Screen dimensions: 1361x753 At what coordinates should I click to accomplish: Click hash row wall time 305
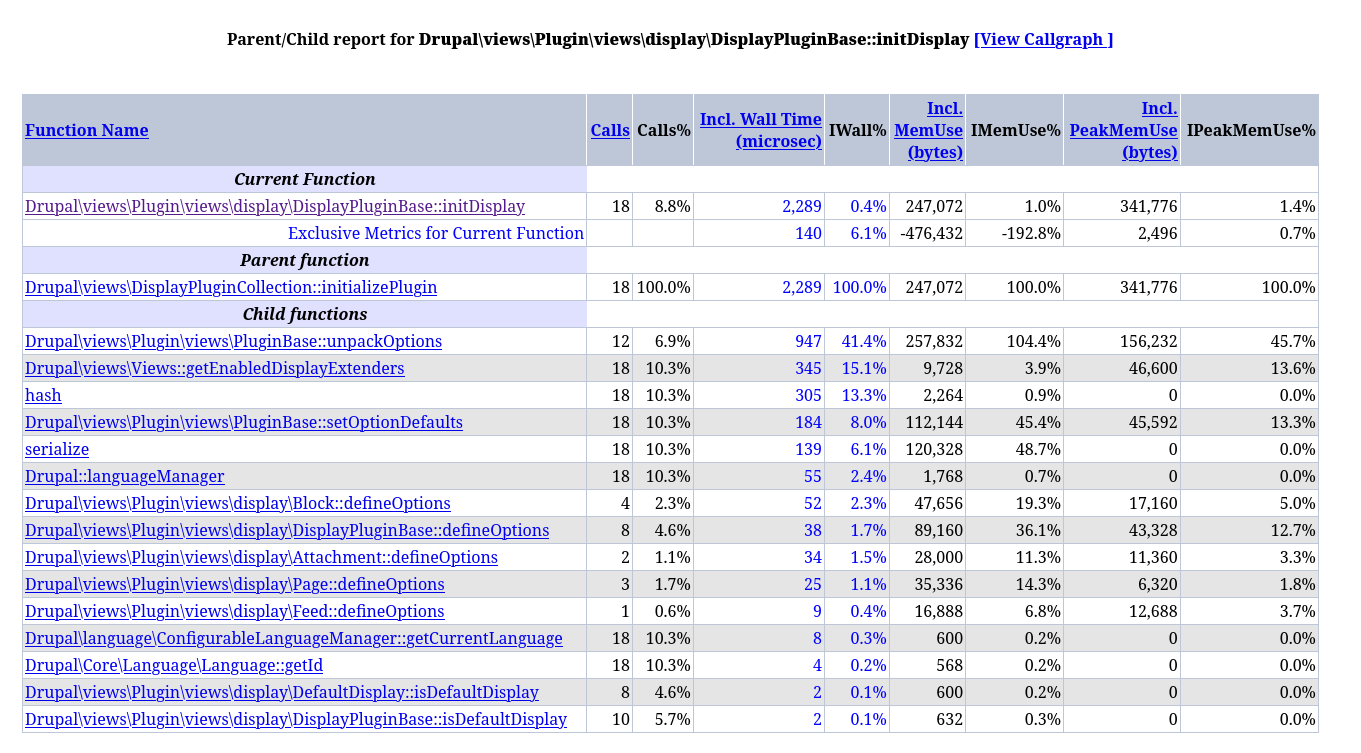807,395
